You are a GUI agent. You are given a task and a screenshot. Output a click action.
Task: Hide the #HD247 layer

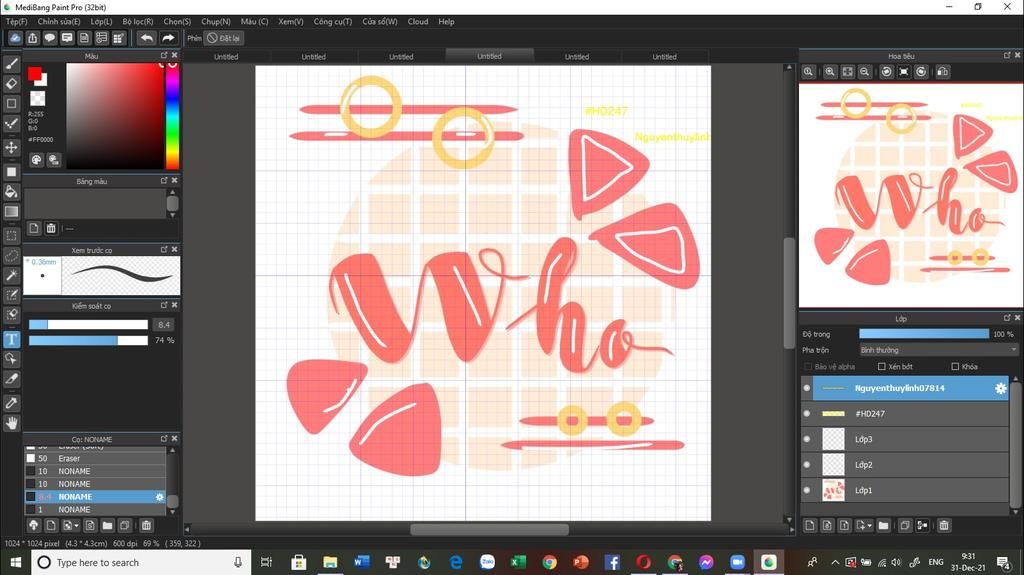807,414
